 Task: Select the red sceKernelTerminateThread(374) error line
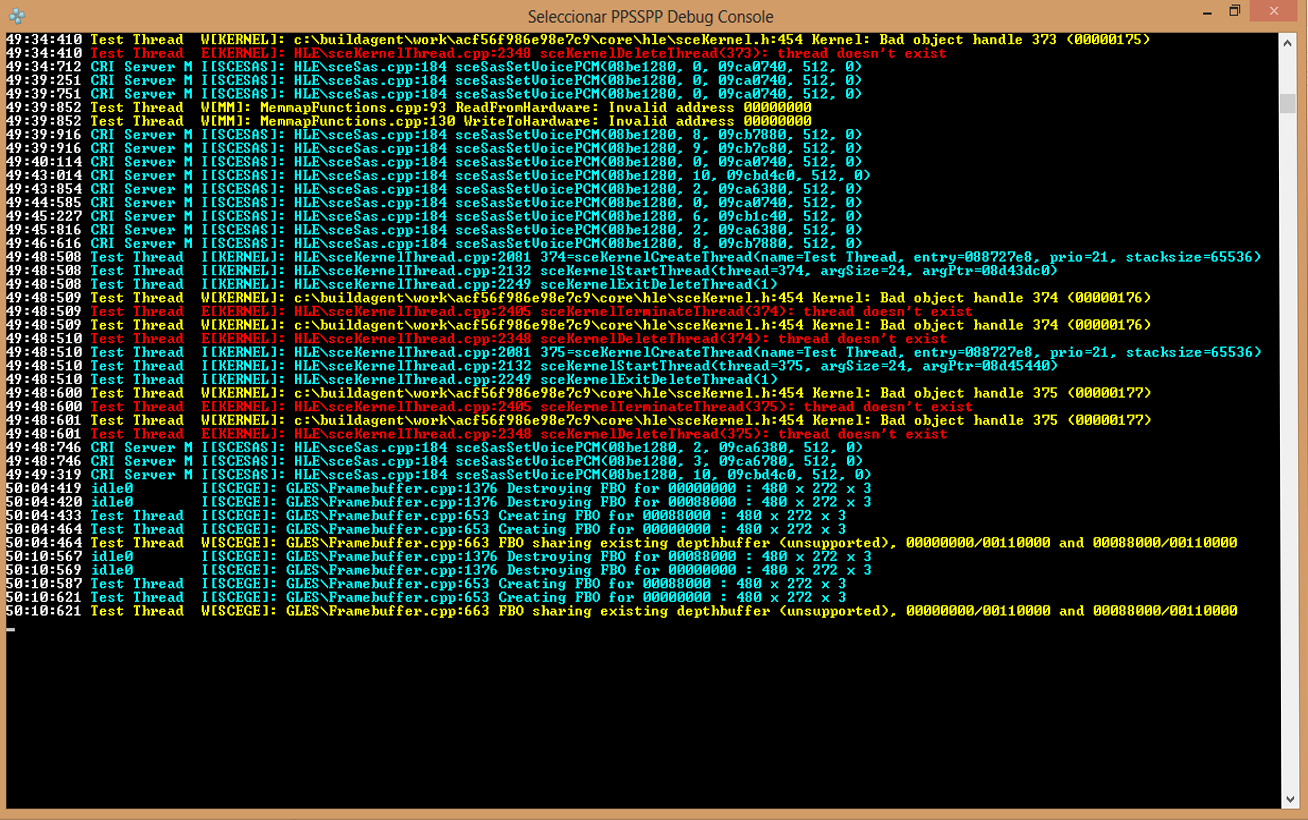pyautogui.click(x=489, y=311)
